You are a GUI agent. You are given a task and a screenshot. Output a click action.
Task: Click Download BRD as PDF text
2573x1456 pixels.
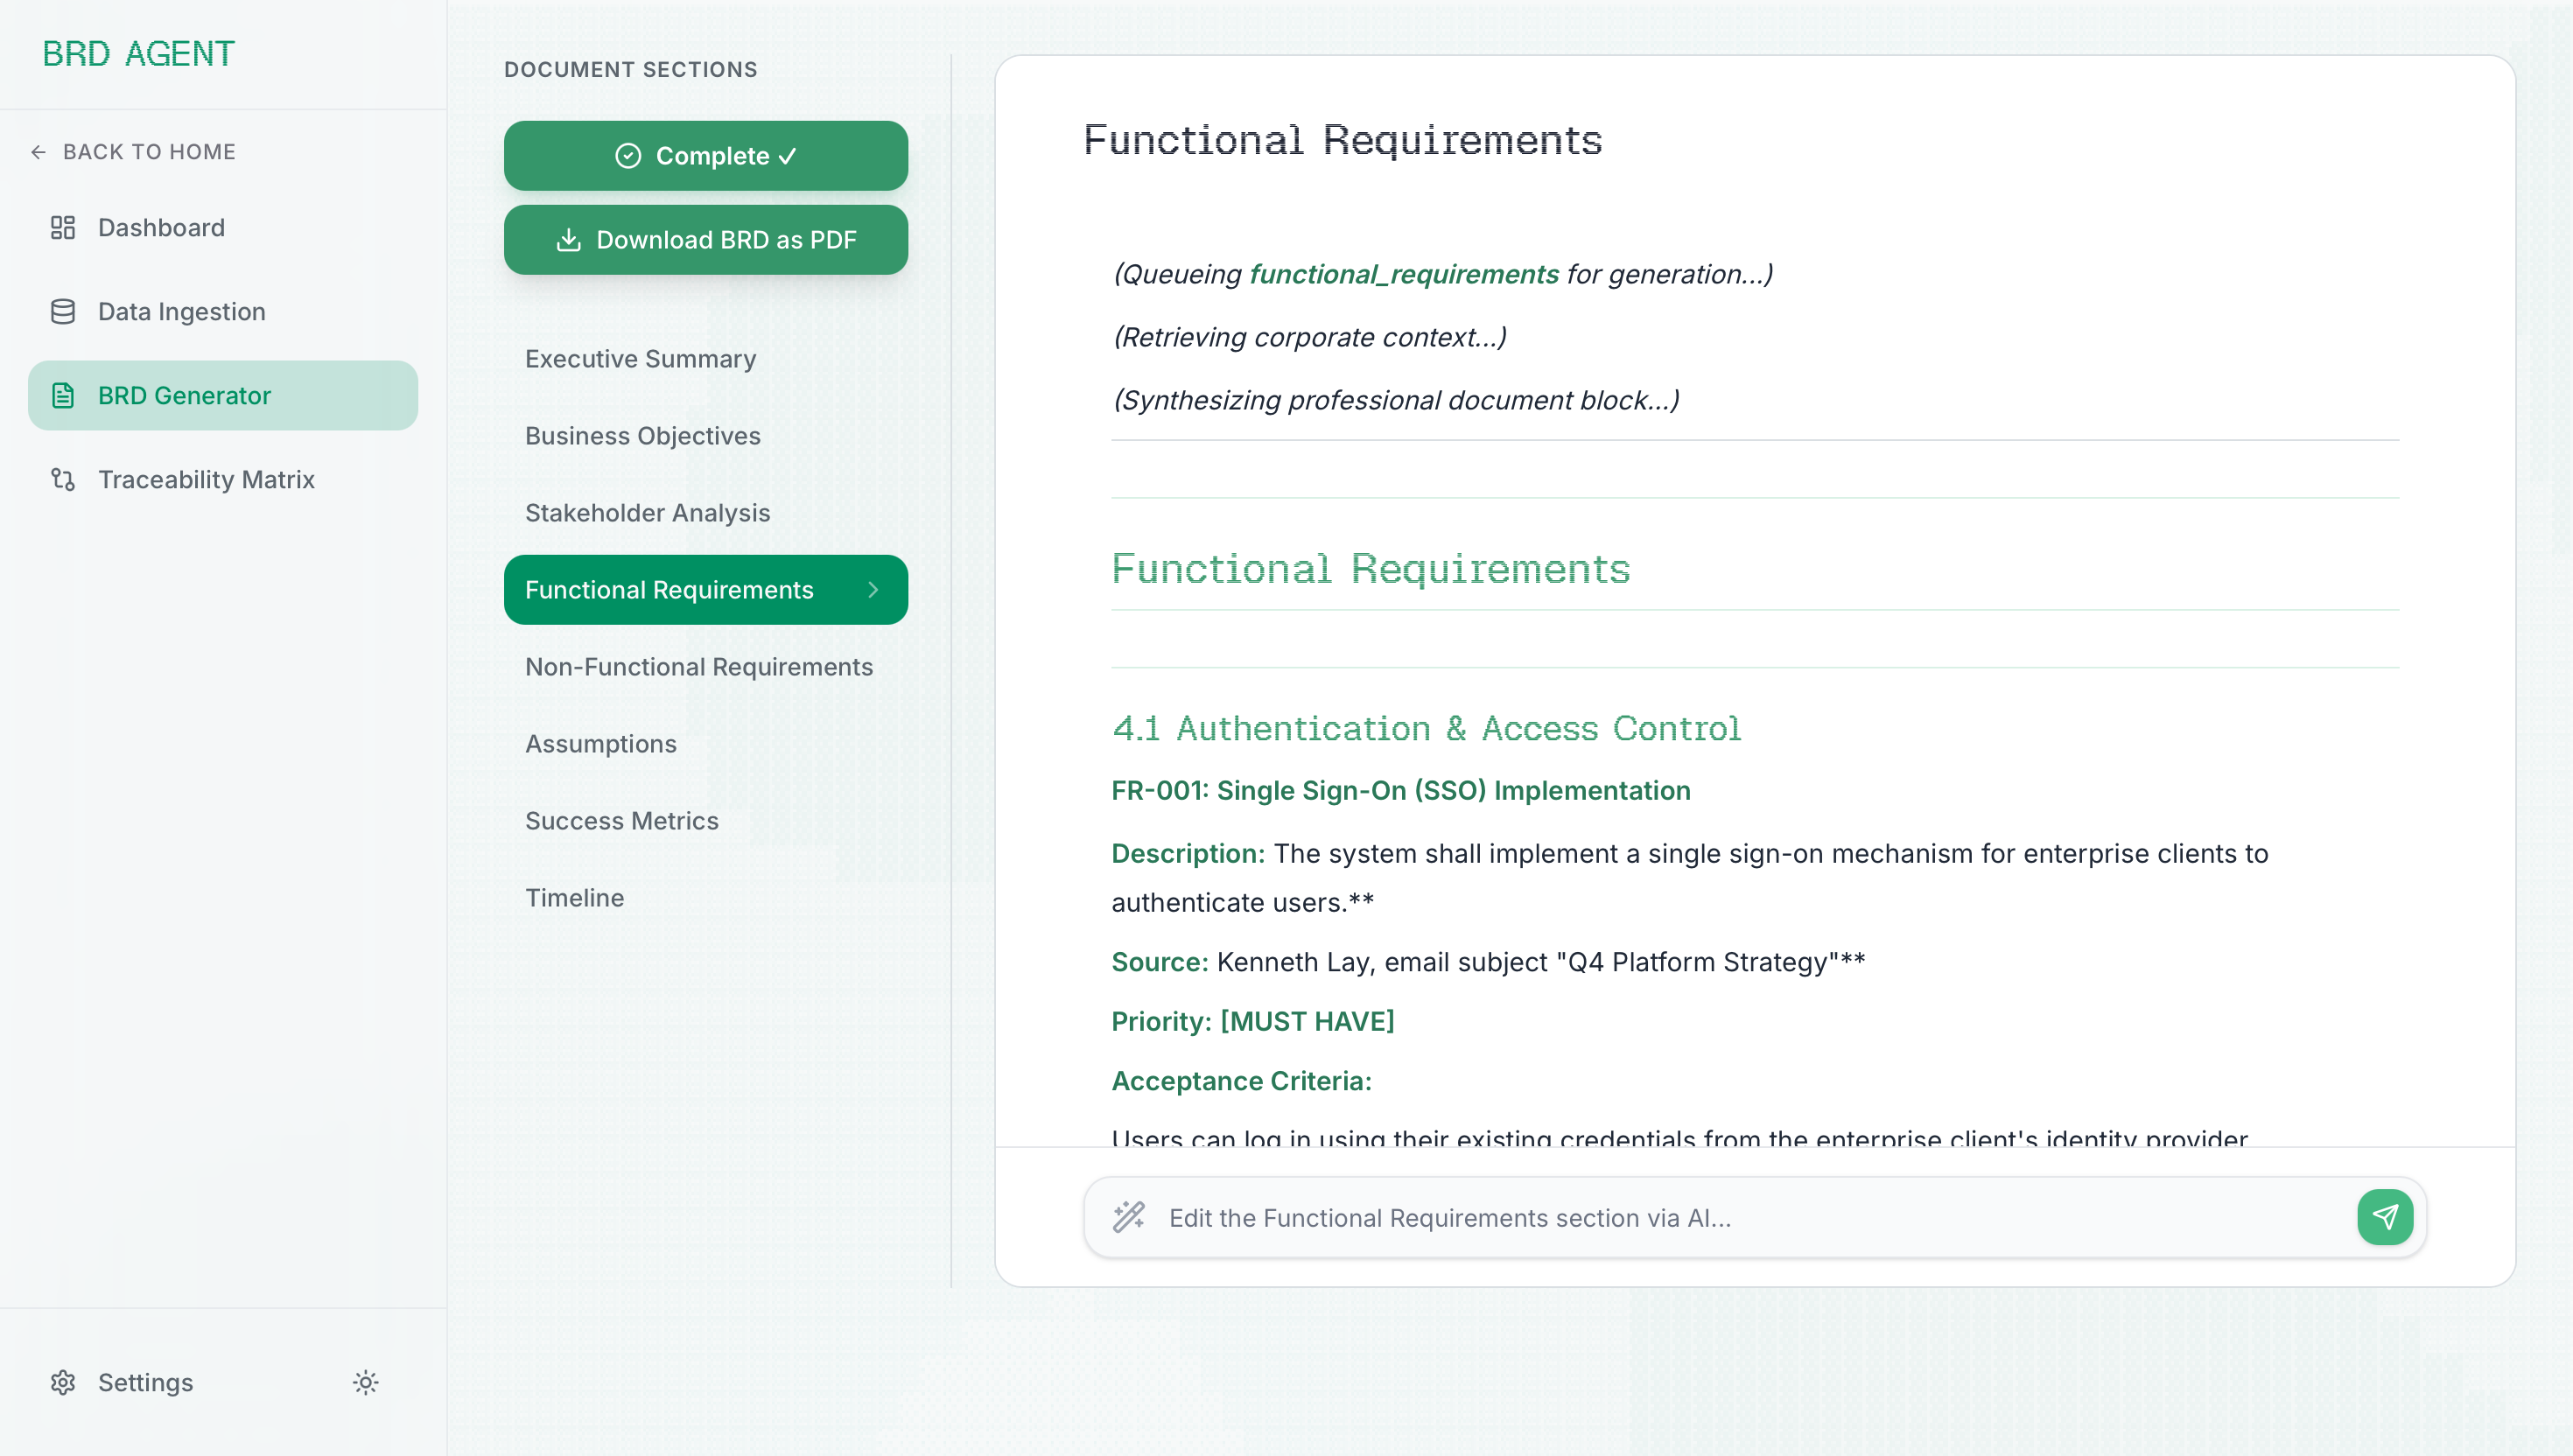tap(726, 240)
